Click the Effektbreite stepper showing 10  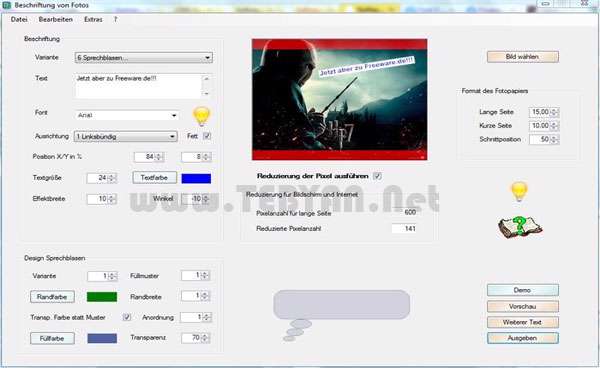tap(102, 199)
